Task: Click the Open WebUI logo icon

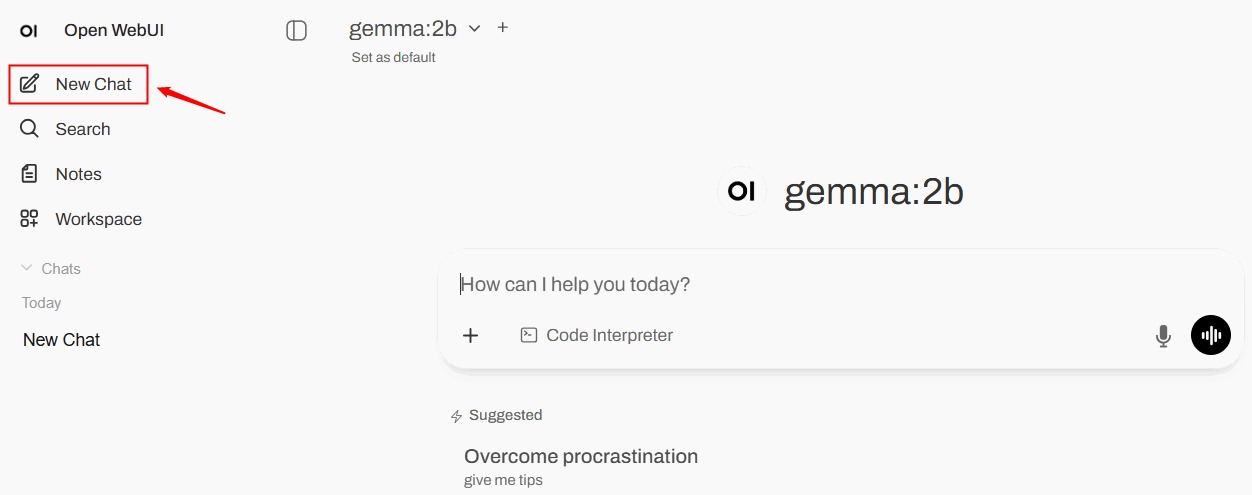Action: (x=29, y=31)
